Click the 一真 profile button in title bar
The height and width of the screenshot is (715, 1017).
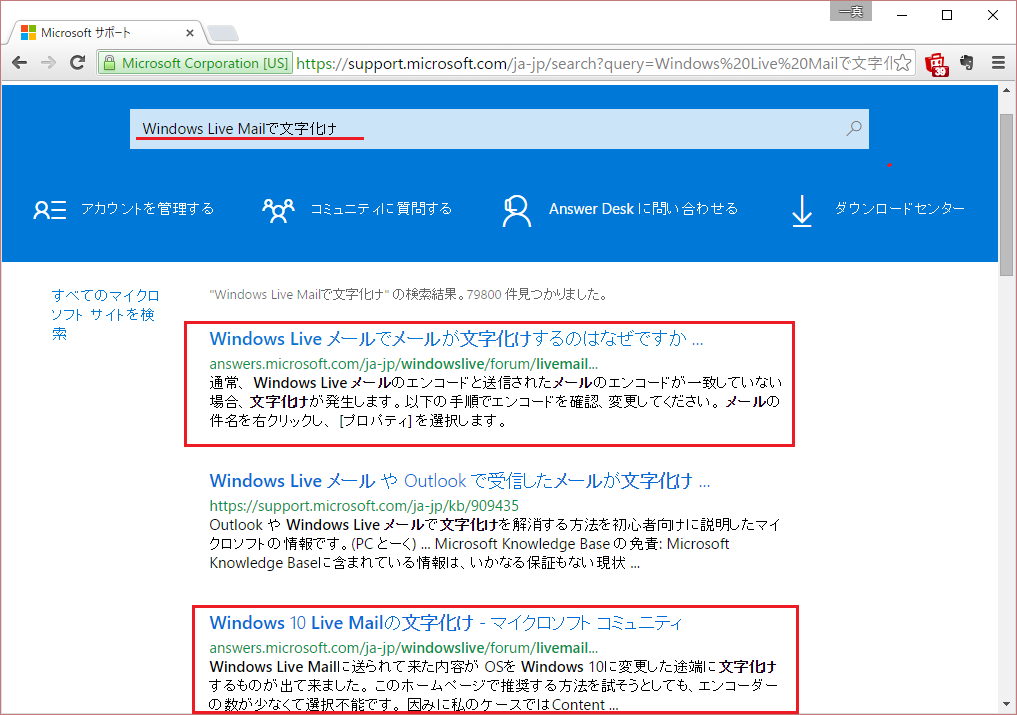click(851, 11)
